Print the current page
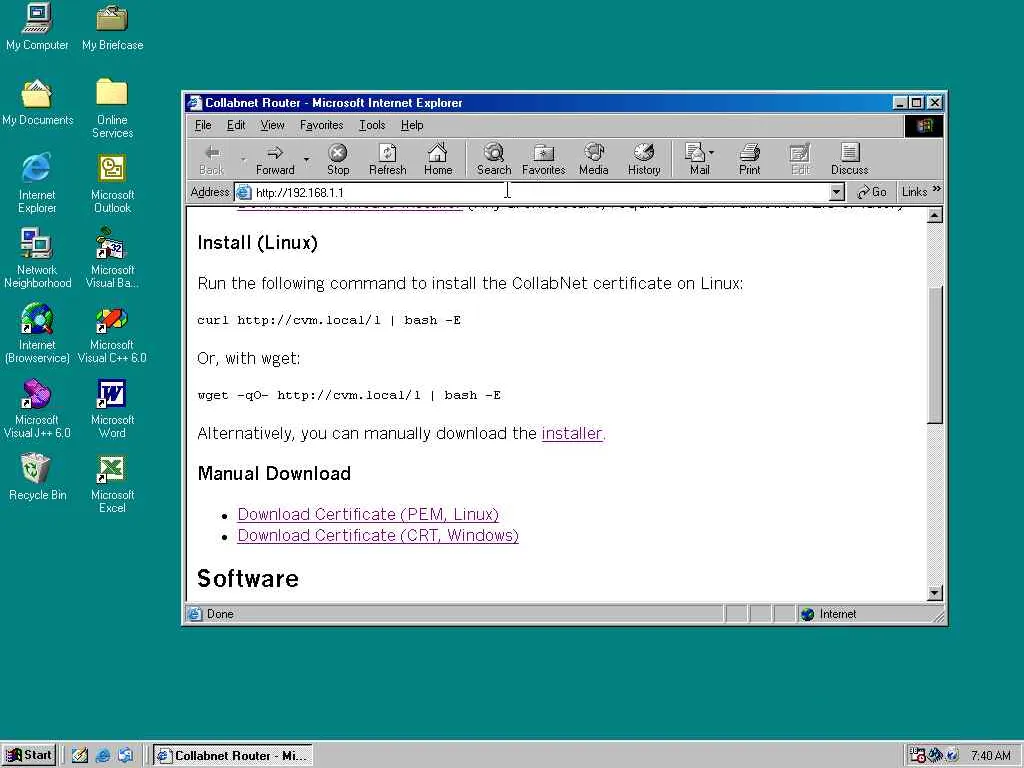Viewport: 1024px width, 768px height. click(749, 160)
